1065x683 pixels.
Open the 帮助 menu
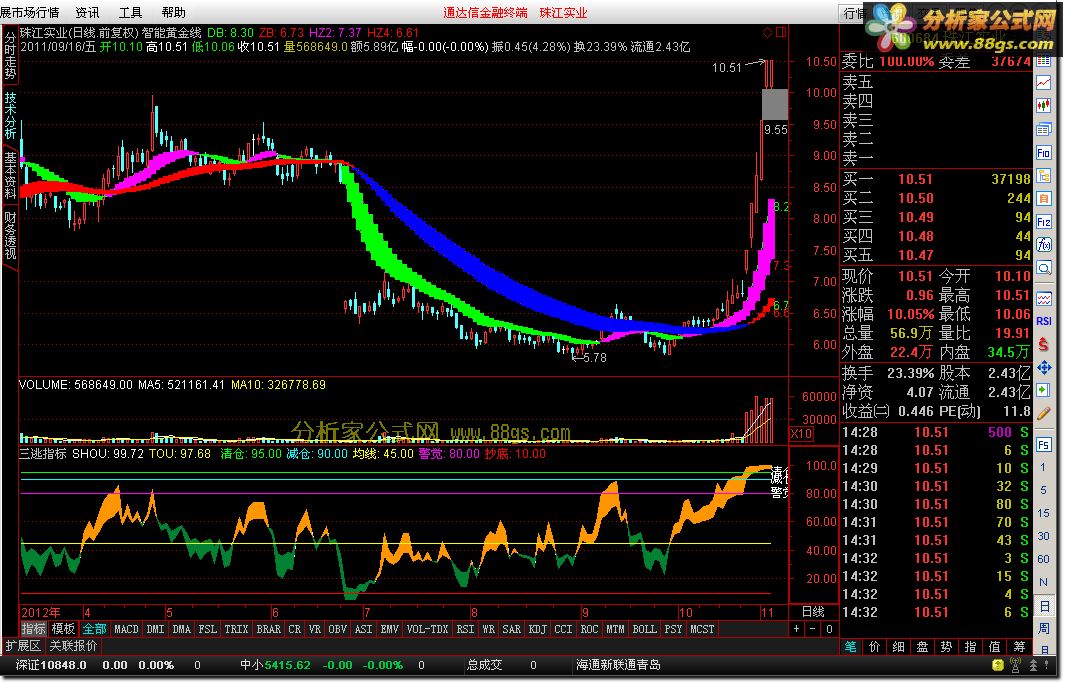(x=174, y=12)
